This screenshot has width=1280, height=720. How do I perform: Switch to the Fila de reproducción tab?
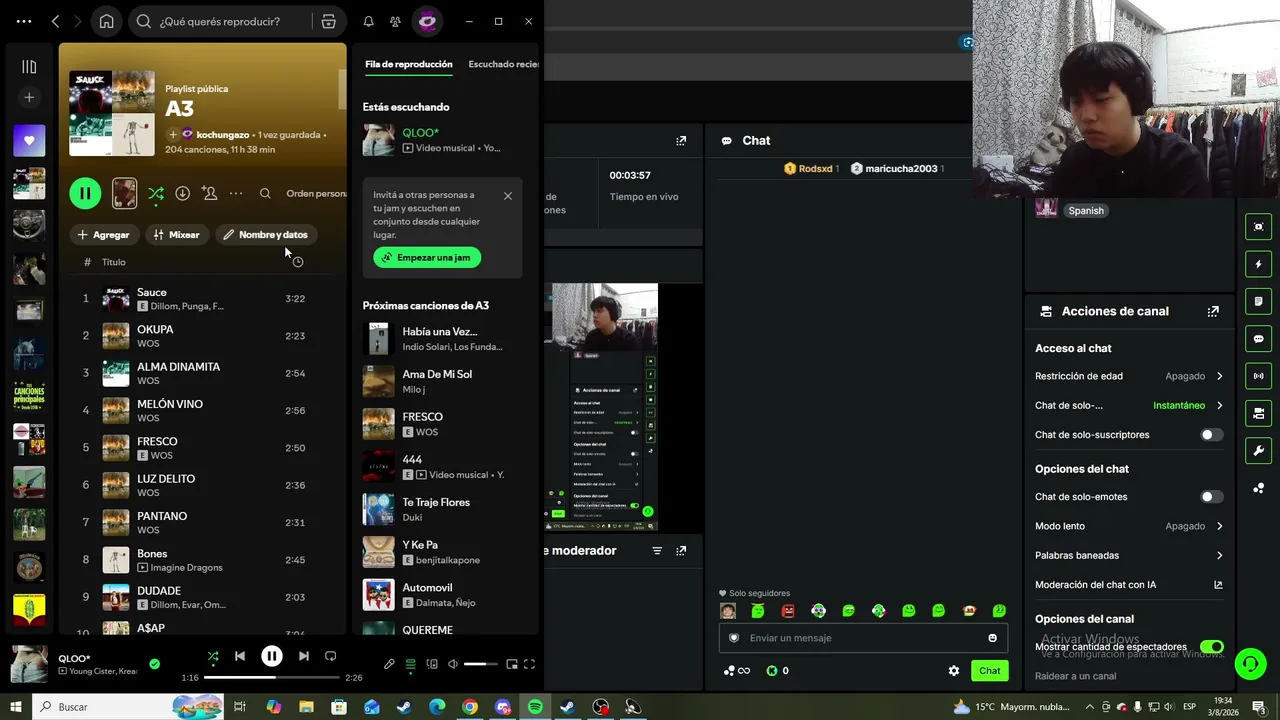[x=409, y=65]
